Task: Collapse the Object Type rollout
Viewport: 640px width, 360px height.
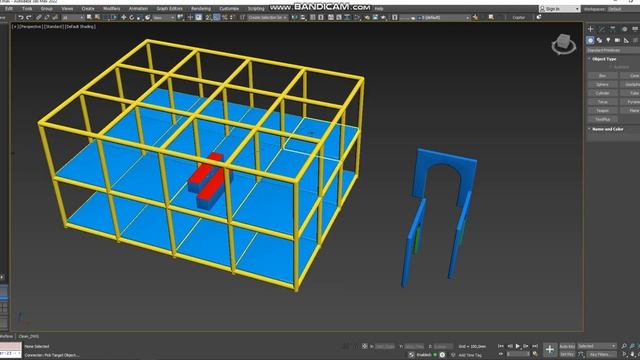Action: pyautogui.click(x=604, y=59)
